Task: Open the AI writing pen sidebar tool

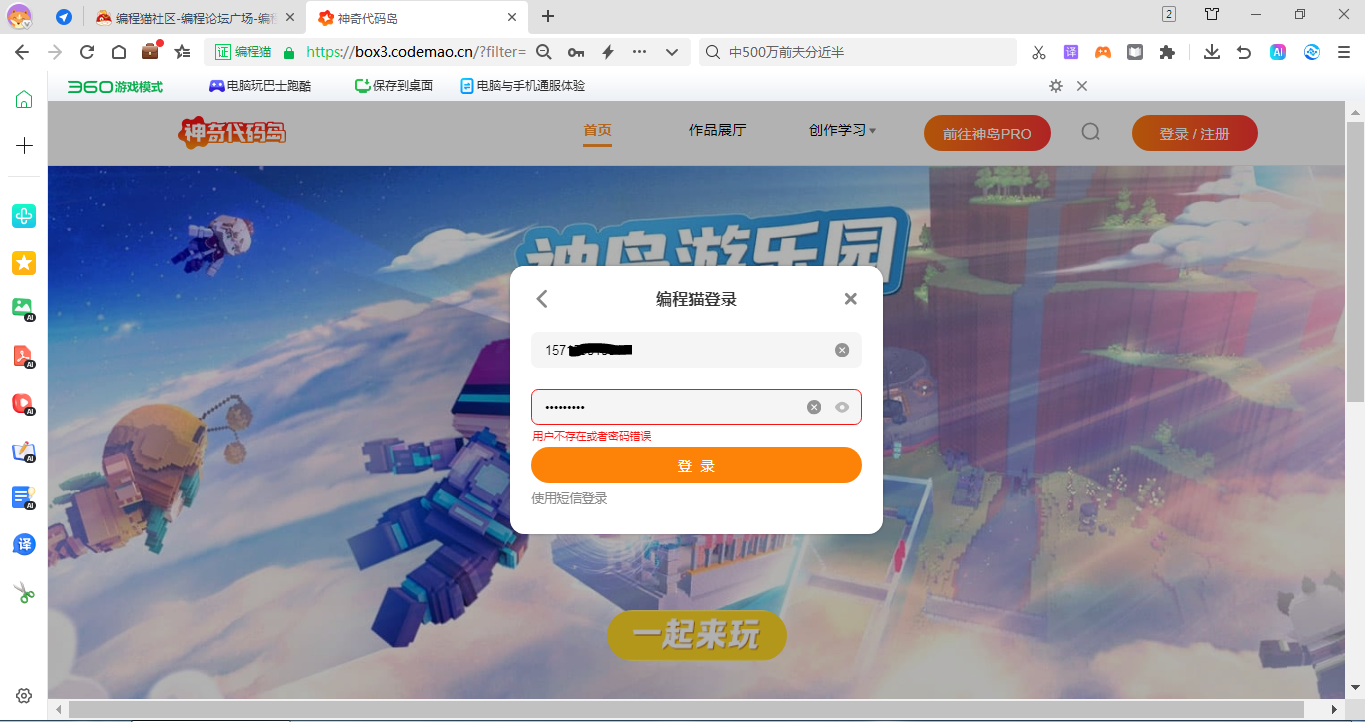Action: tap(24, 451)
